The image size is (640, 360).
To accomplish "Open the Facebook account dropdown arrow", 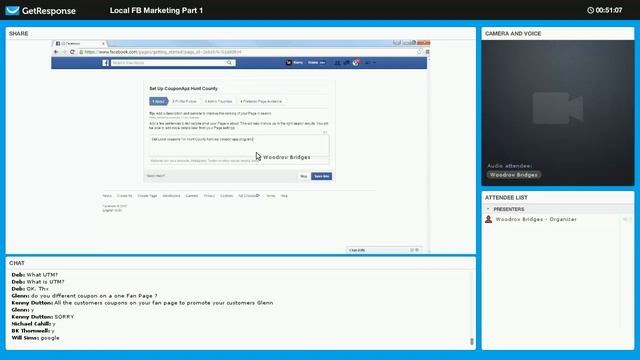I will point(374,63).
